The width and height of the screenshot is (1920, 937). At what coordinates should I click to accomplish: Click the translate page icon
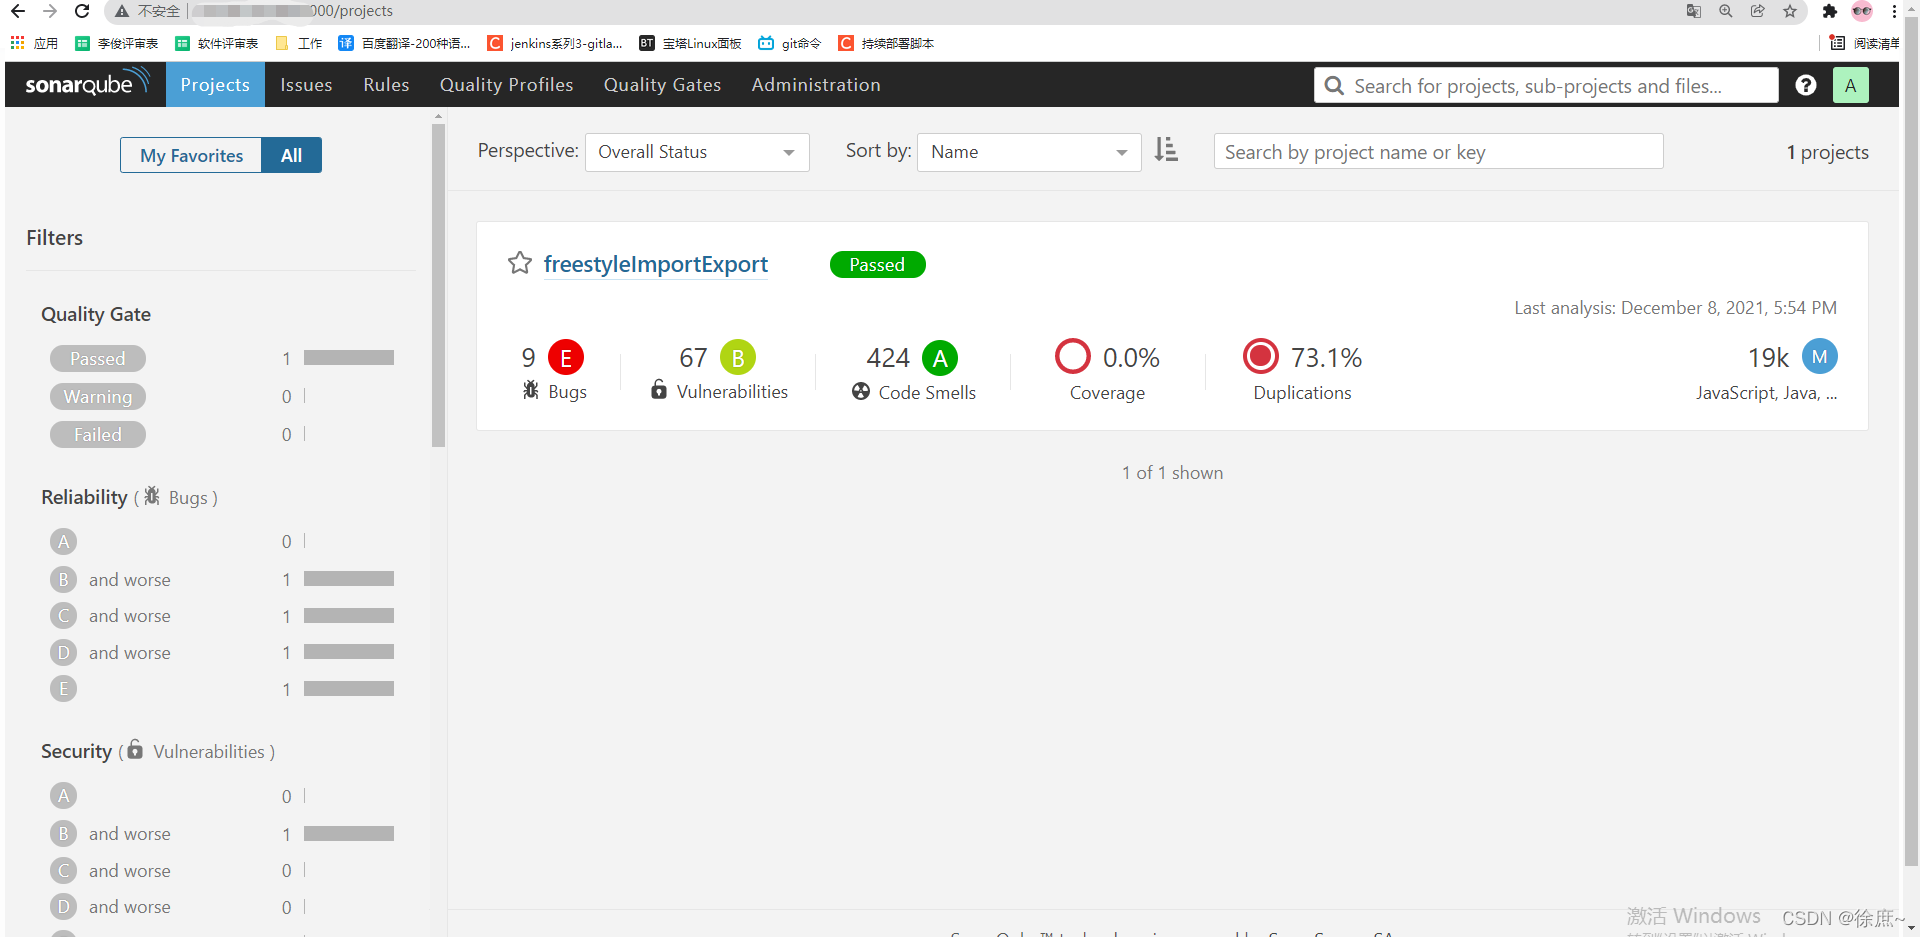click(1694, 11)
